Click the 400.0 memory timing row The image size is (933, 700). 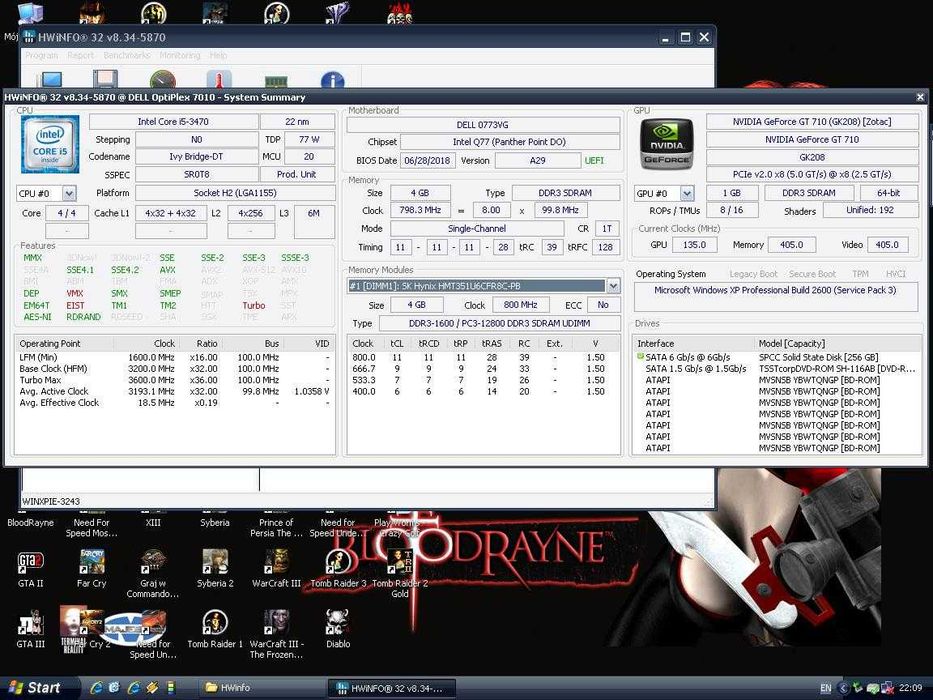pyautogui.click(x=482, y=391)
